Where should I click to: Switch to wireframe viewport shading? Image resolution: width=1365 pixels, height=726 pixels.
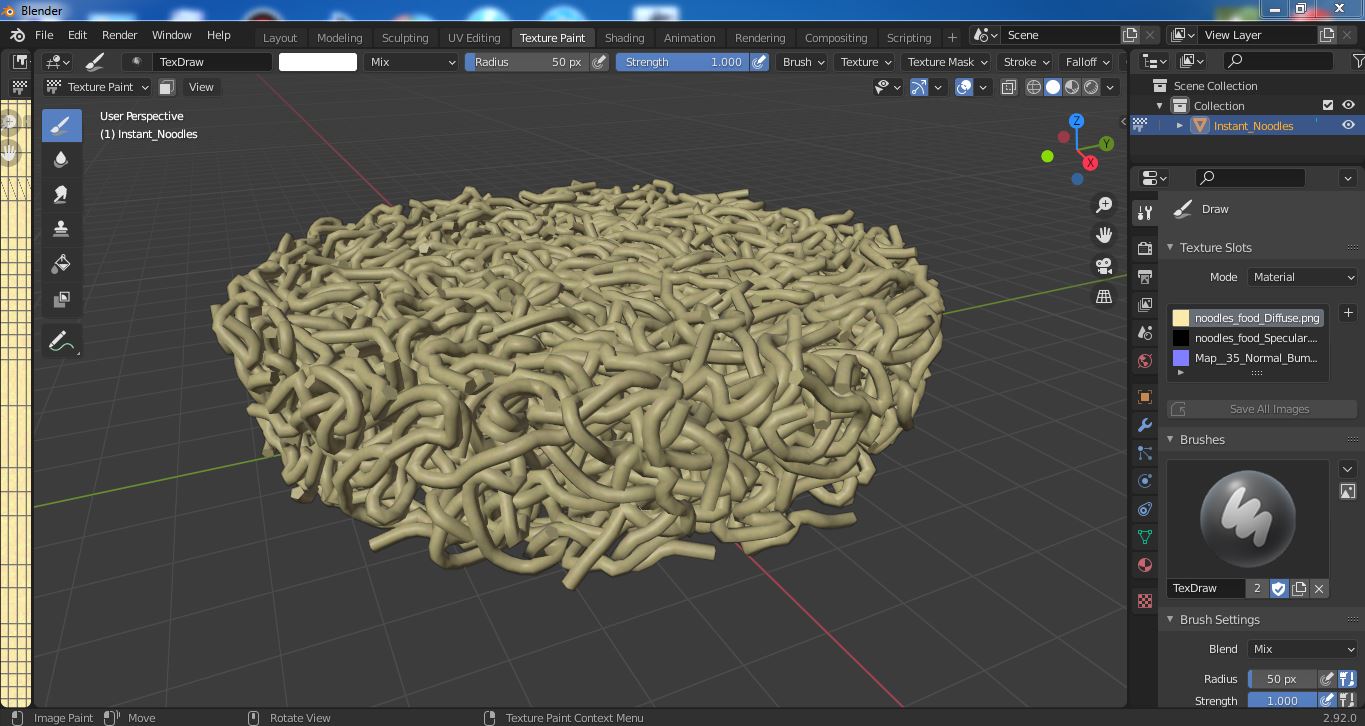tap(1035, 87)
